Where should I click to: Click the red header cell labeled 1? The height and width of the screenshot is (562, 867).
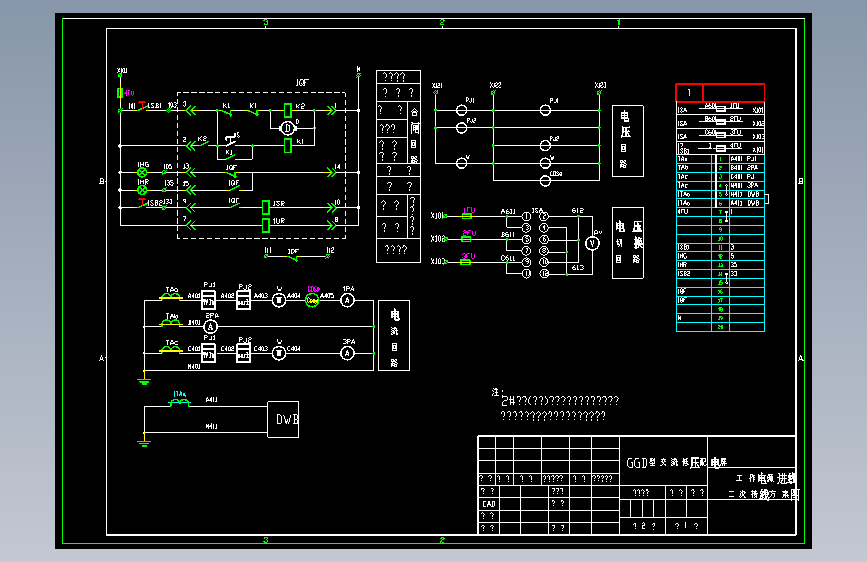tap(690, 92)
